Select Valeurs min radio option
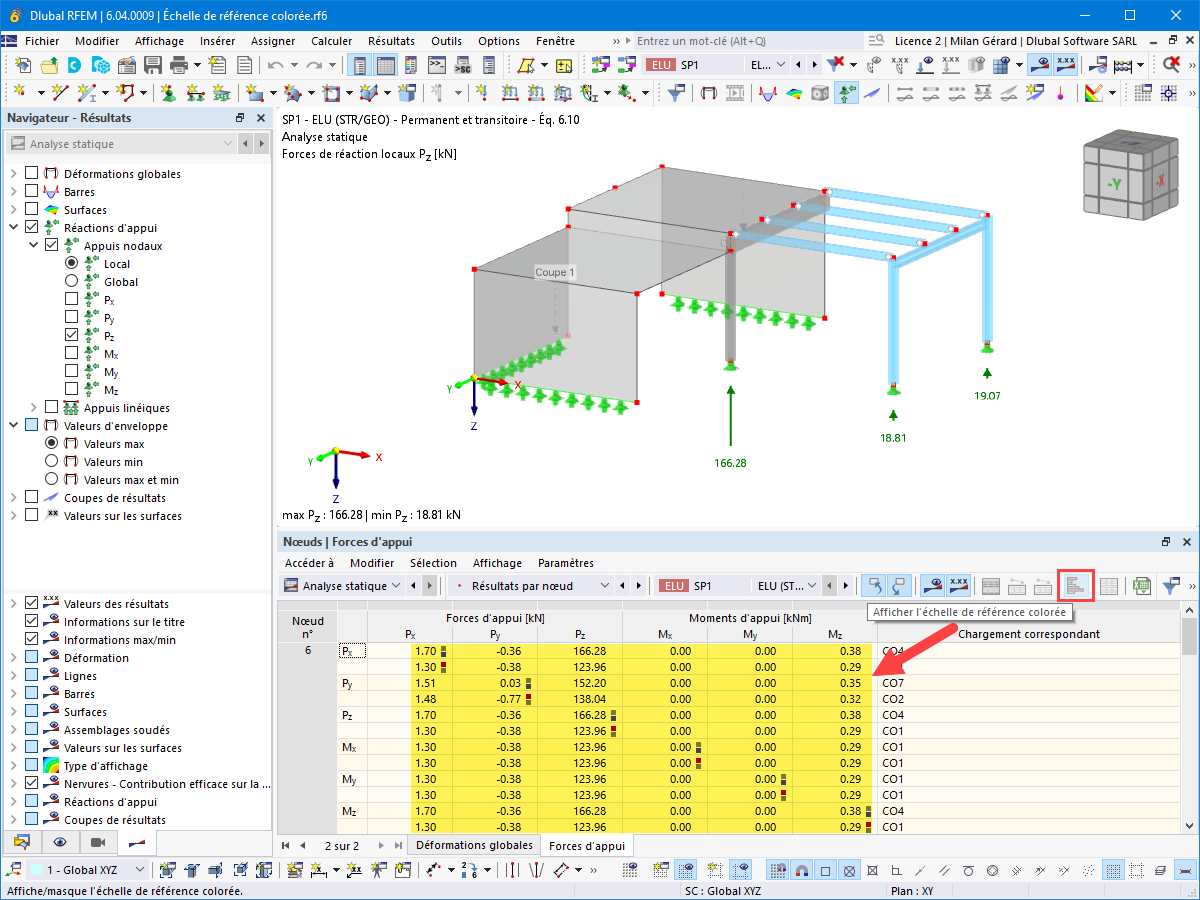 (51, 462)
